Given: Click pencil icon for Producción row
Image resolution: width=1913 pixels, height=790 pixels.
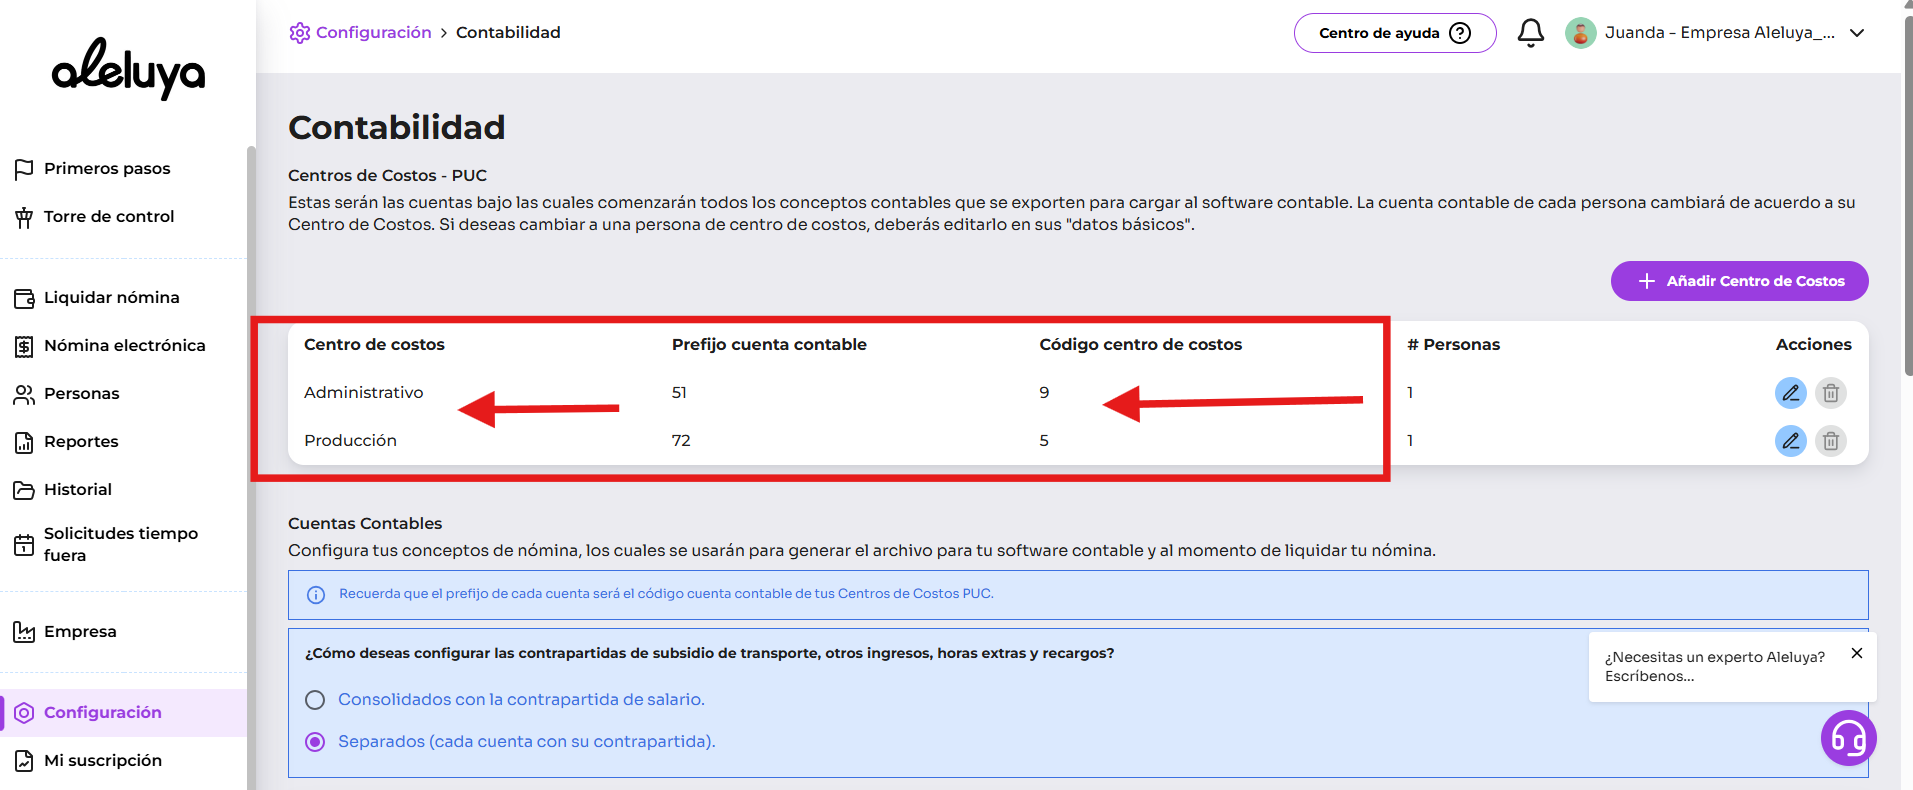Looking at the screenshot, I should [1790, 441].
